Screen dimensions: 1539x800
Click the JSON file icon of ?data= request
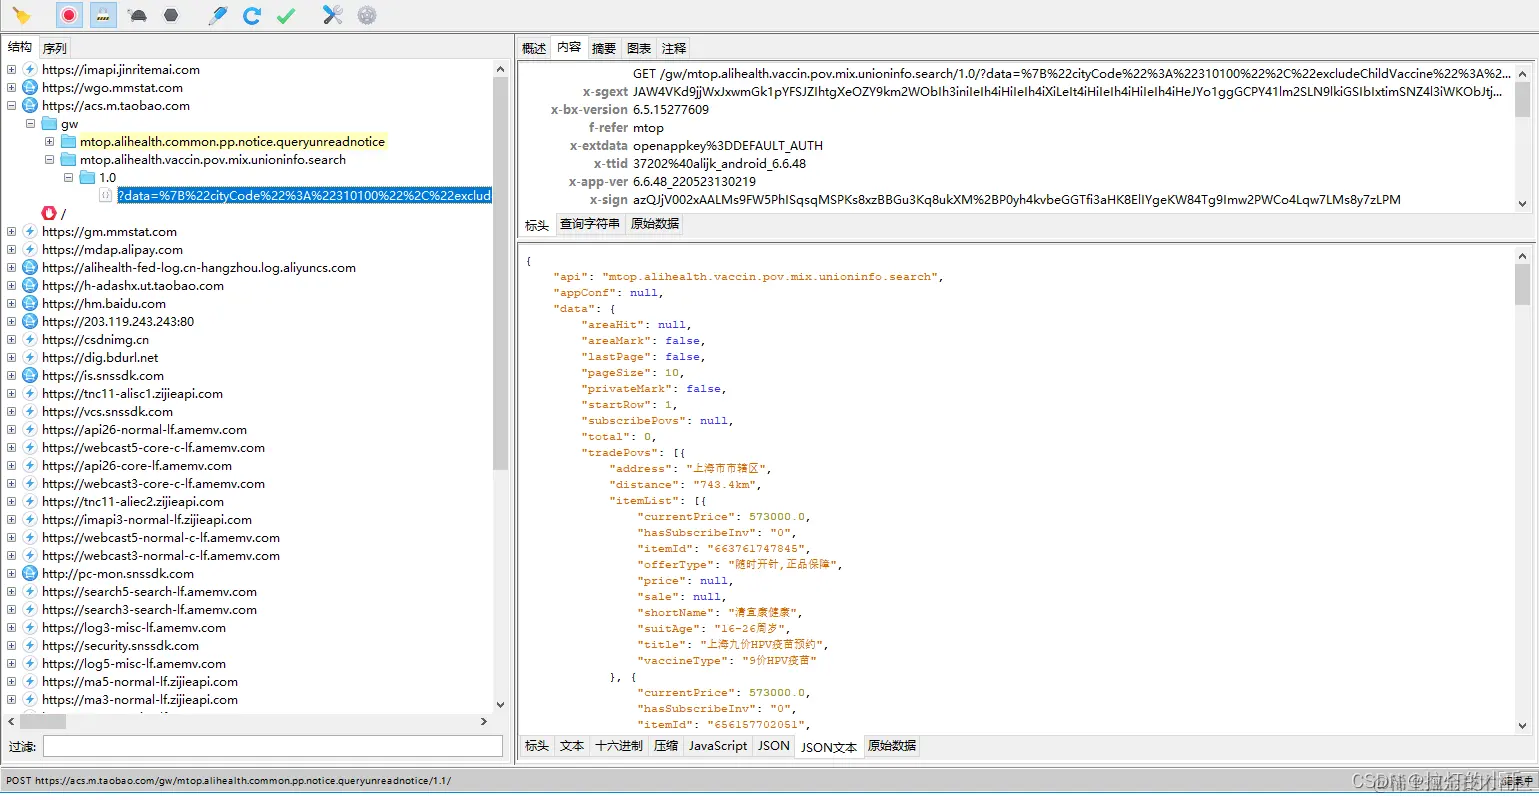[x=106, y=196]
